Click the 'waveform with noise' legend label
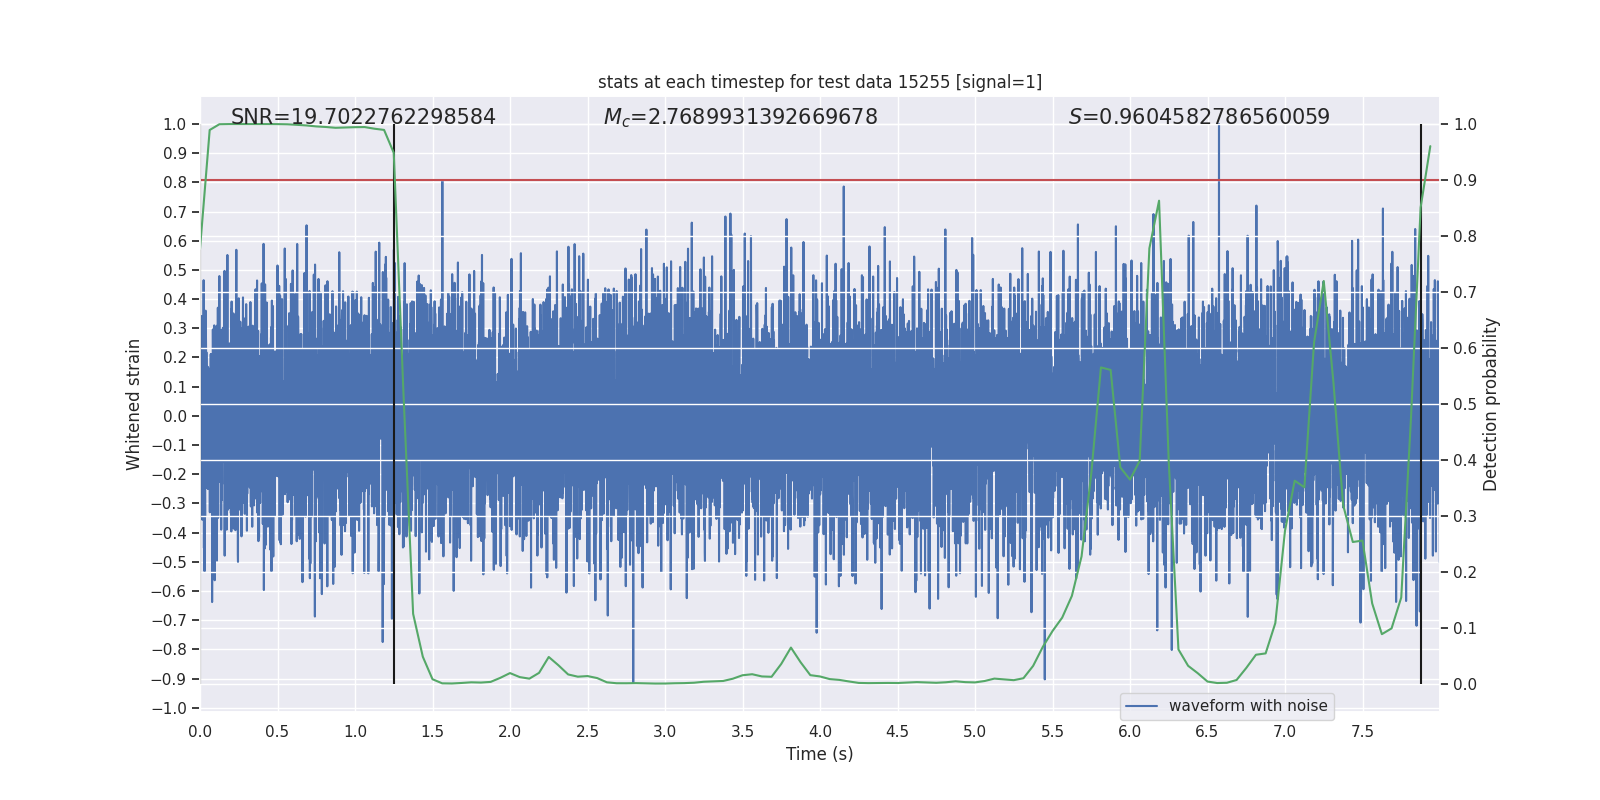 1248,706
